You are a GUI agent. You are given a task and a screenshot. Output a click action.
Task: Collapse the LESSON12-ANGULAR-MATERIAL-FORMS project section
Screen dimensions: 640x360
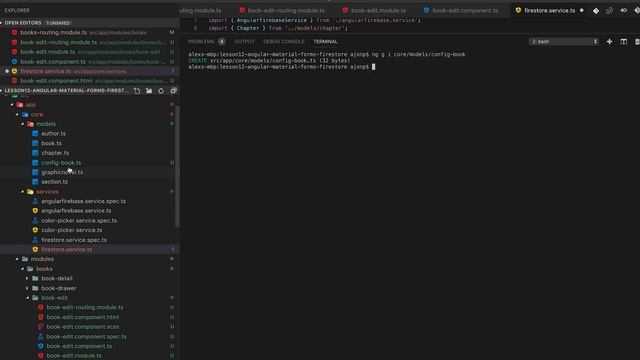(x=2, y=91)
